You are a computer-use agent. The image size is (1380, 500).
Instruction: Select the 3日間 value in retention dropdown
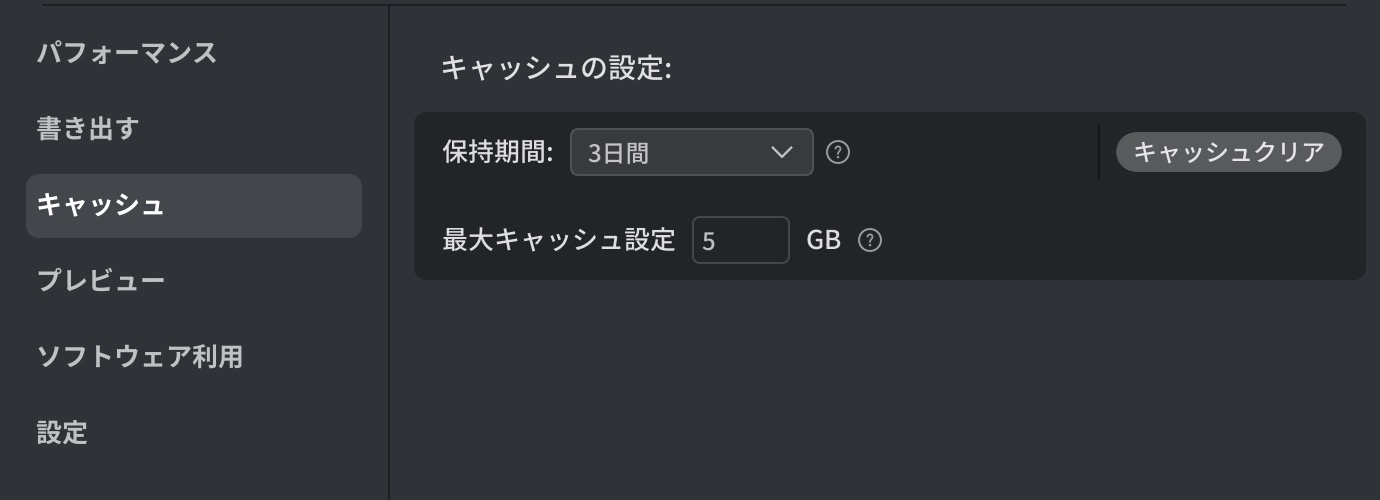(618, 153)
